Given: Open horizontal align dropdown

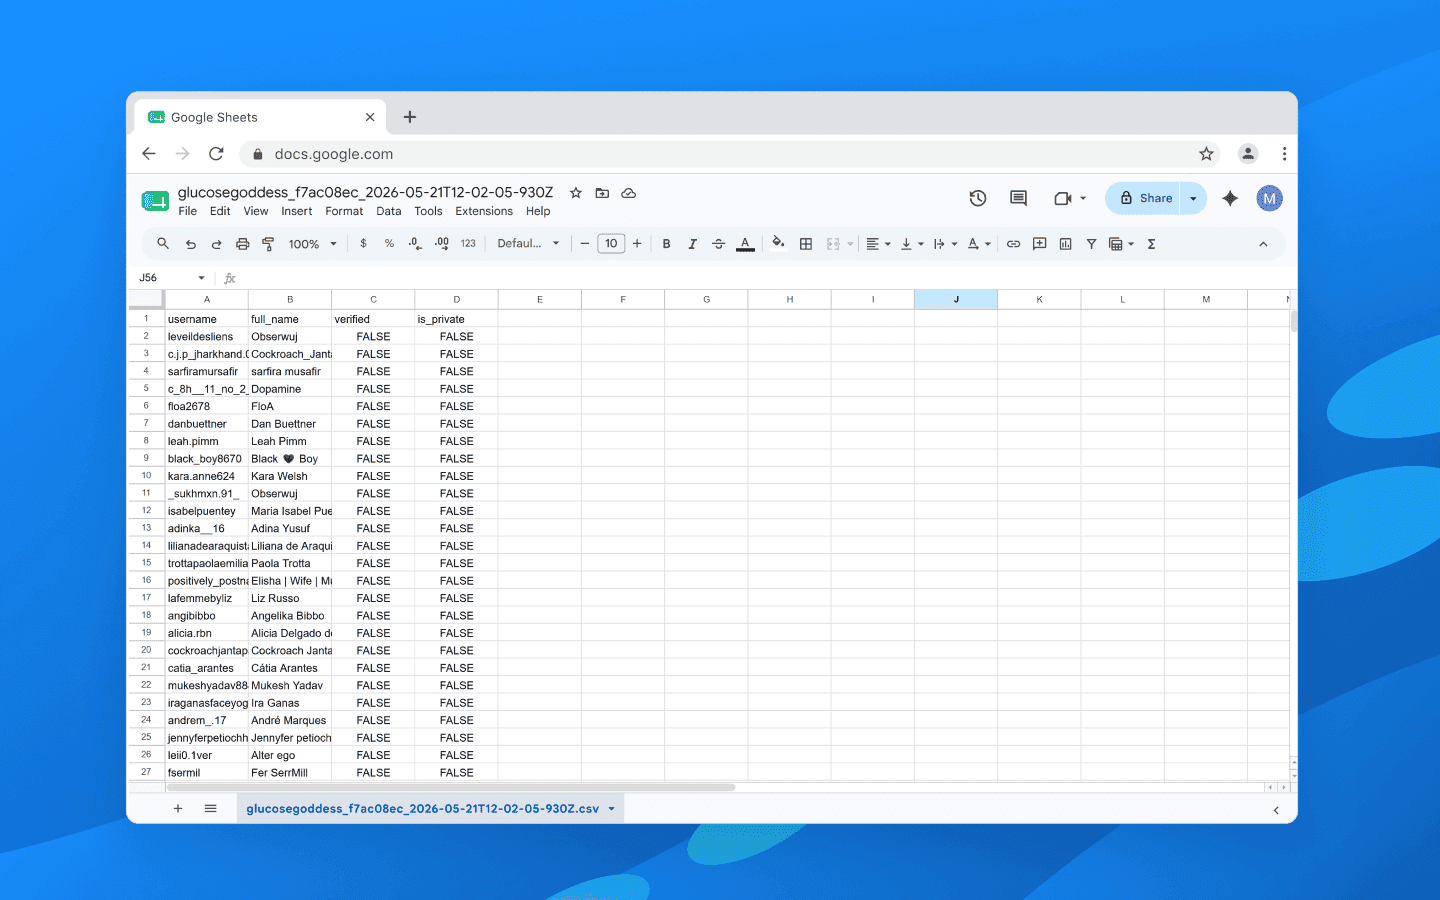Looking at the screenshot, I should tap(878, 244).
